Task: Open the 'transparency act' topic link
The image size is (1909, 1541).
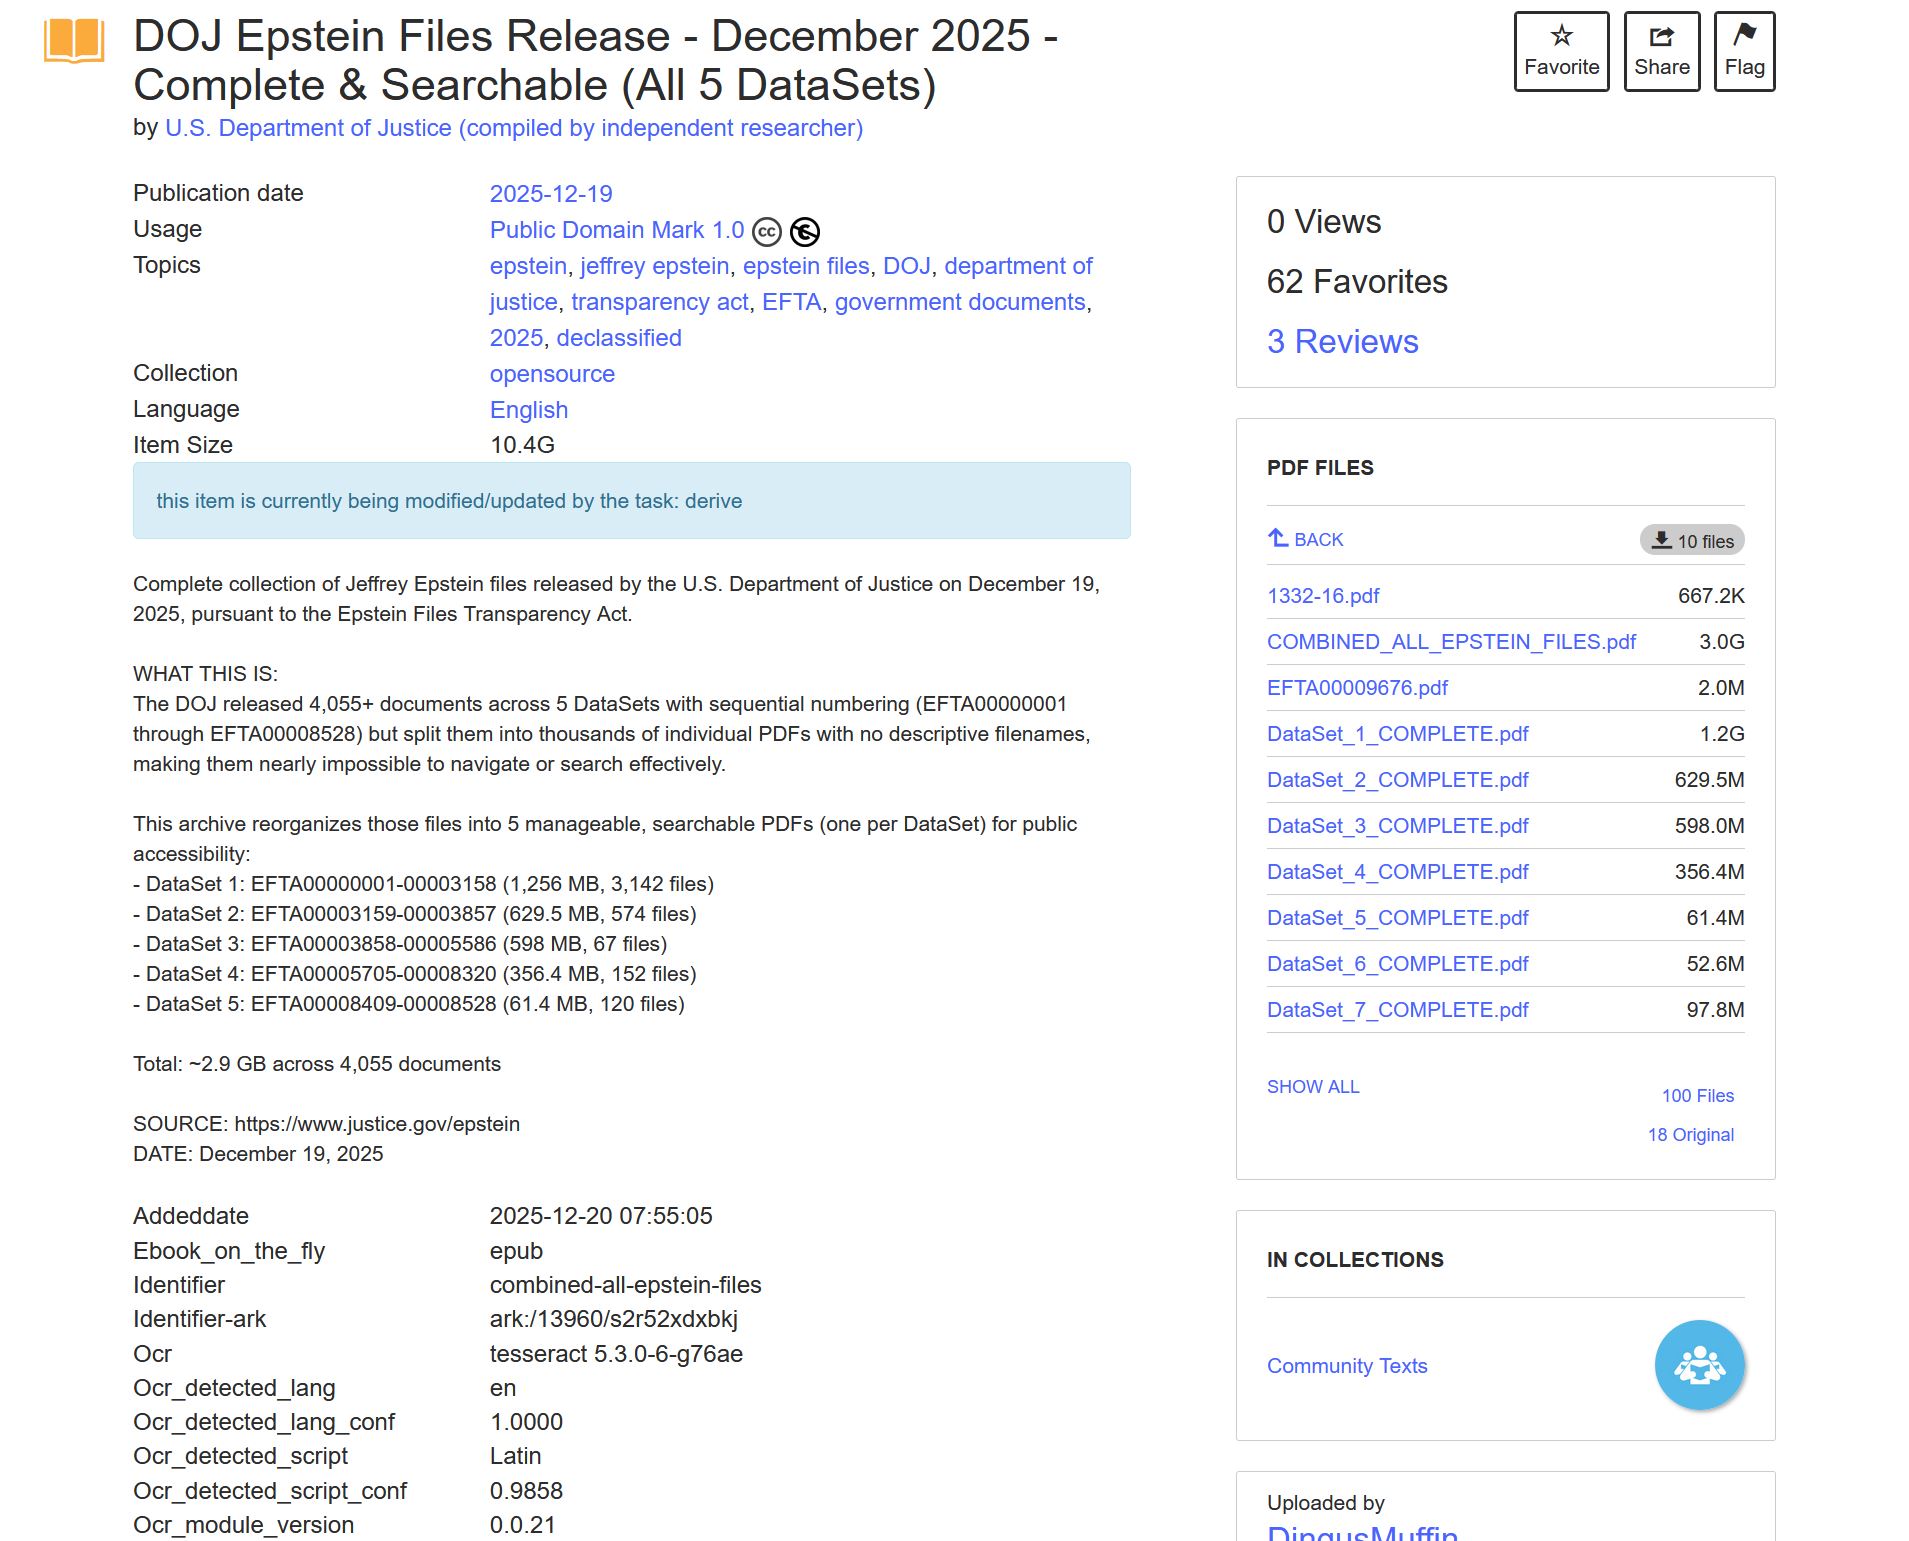Action: tap(660, 302)
